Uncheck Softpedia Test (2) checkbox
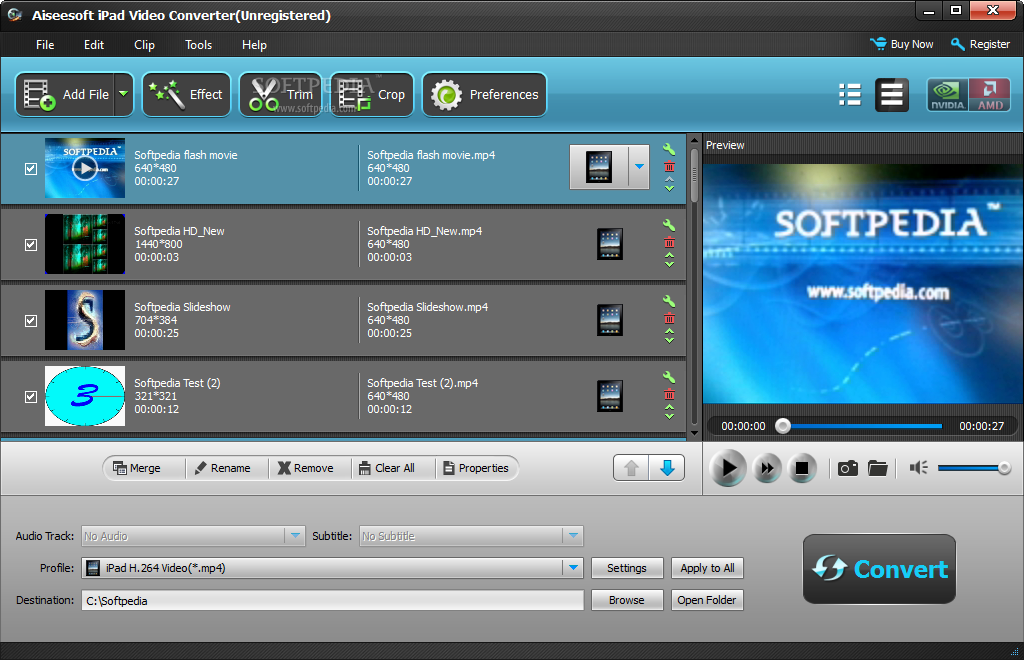Image resolution: width=1024 pixels, height=660 pixels. [x=31, y=397]
